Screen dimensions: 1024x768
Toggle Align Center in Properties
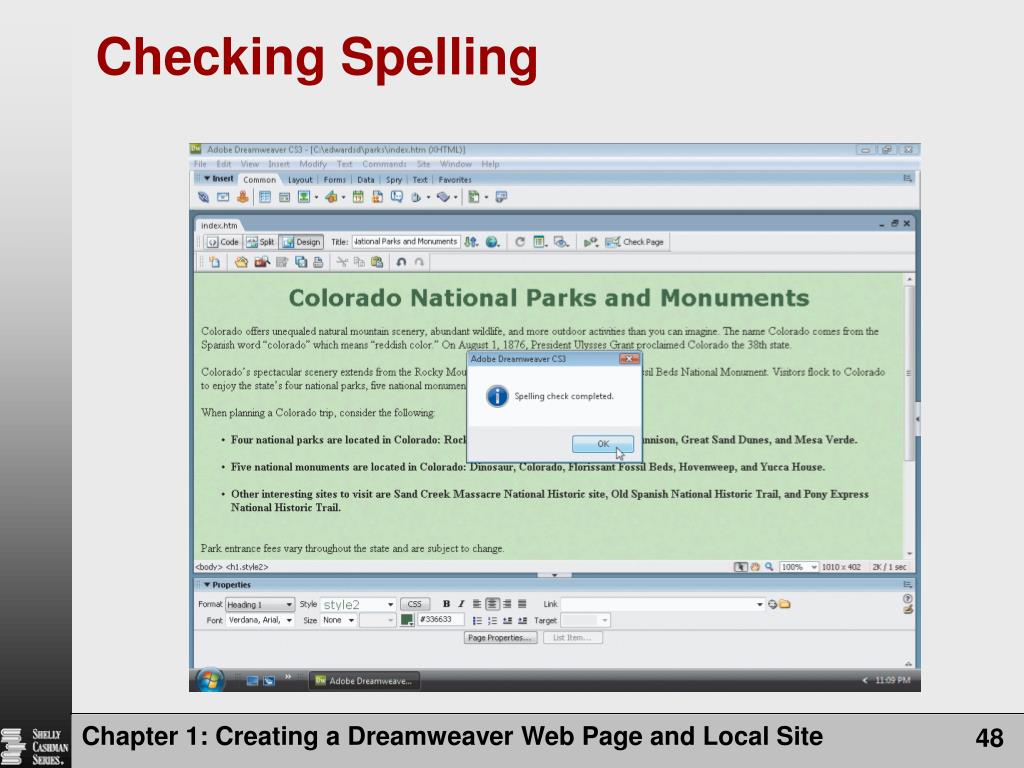(x=492, y=604)
